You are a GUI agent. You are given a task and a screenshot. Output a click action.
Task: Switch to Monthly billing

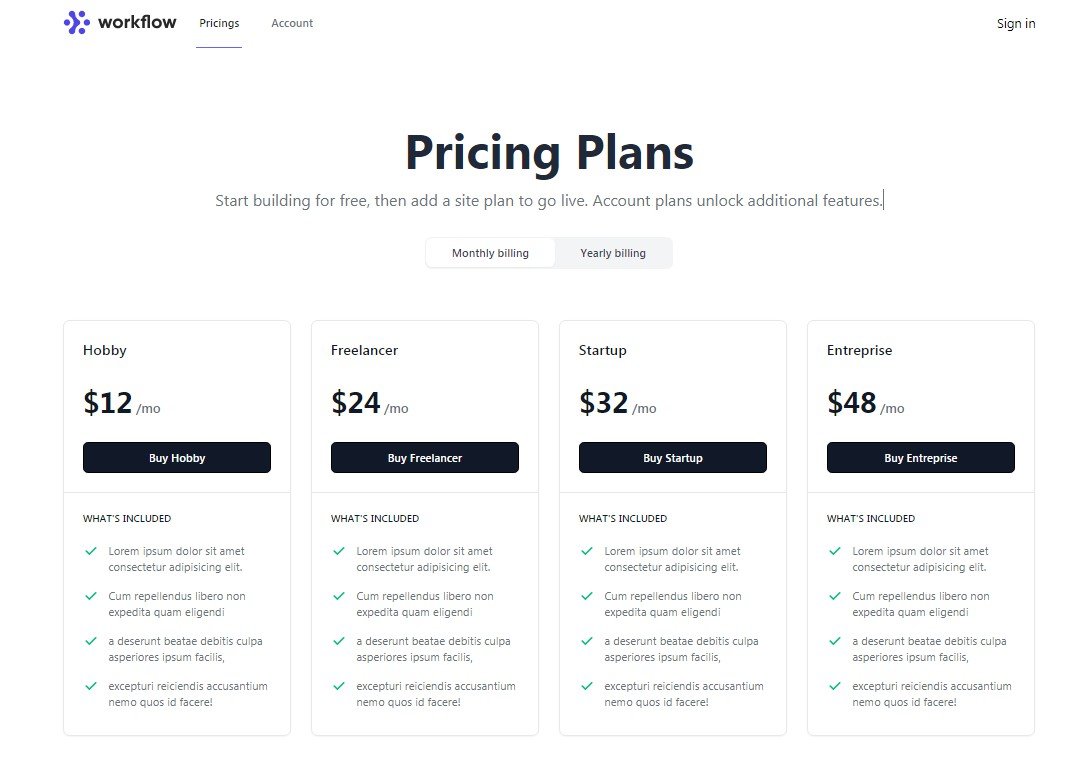point(490,252)
